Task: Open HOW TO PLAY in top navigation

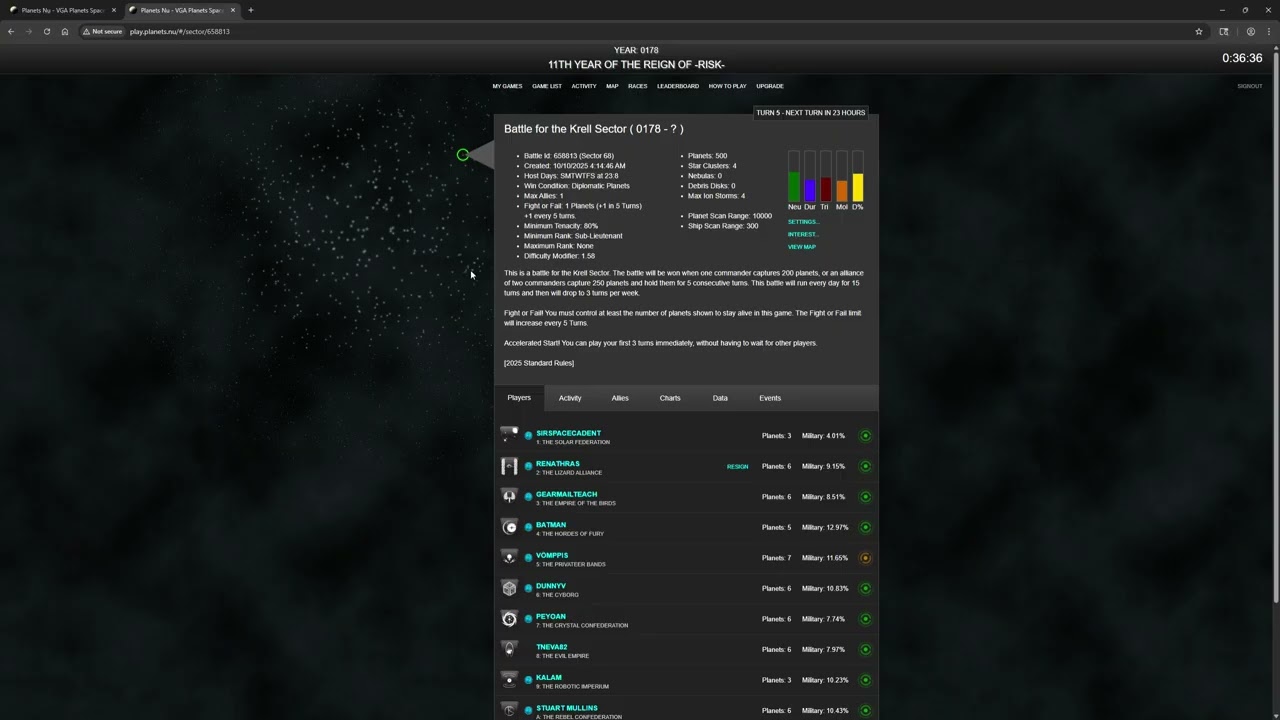Action: [728, 86]
